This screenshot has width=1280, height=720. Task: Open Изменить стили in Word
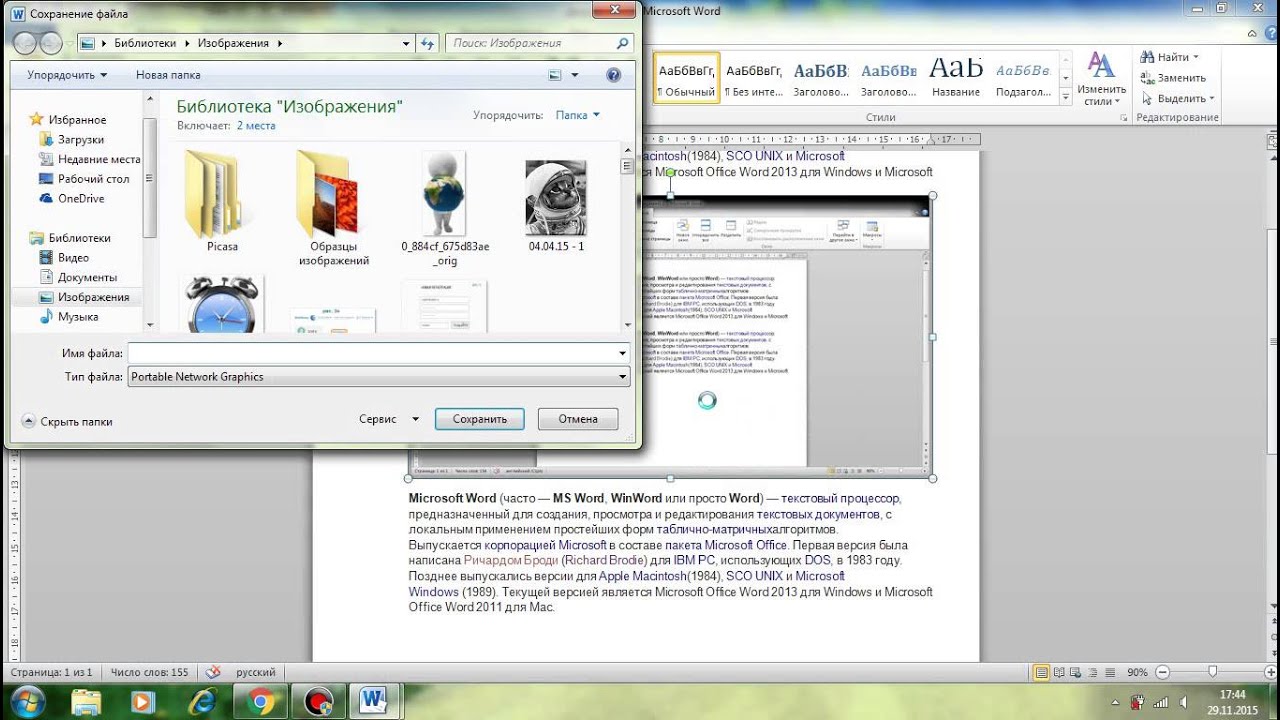coord(1102,79)
